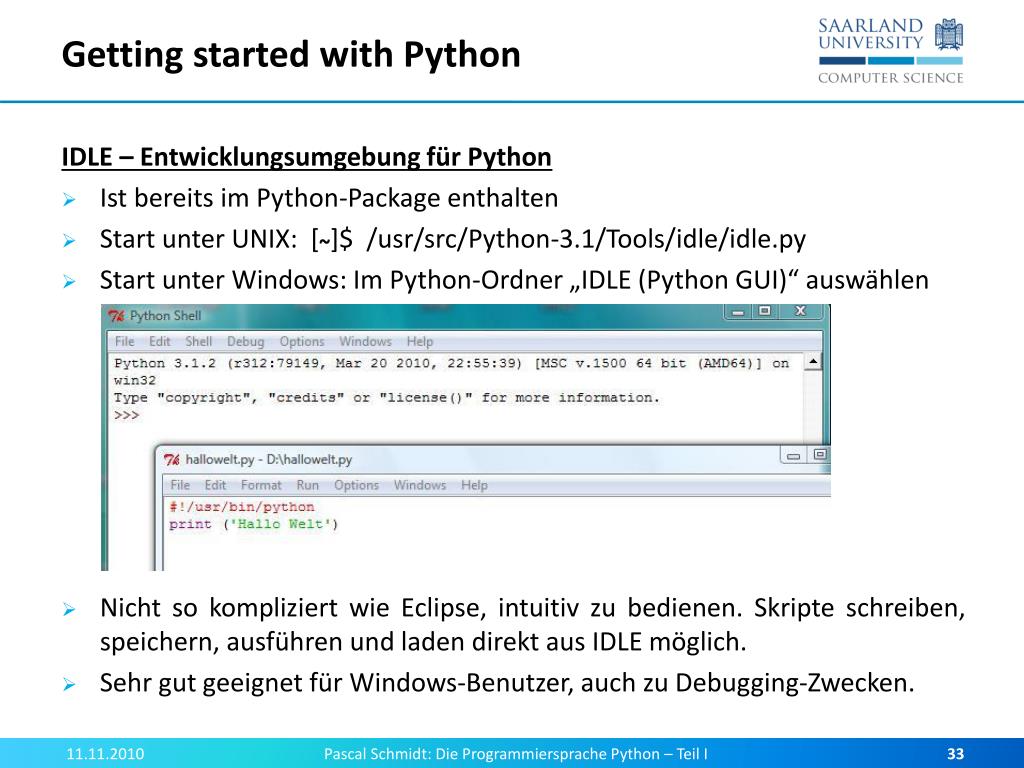
Task: Click the Tk icon in Python Shell title bar
Action: point(116,316)
